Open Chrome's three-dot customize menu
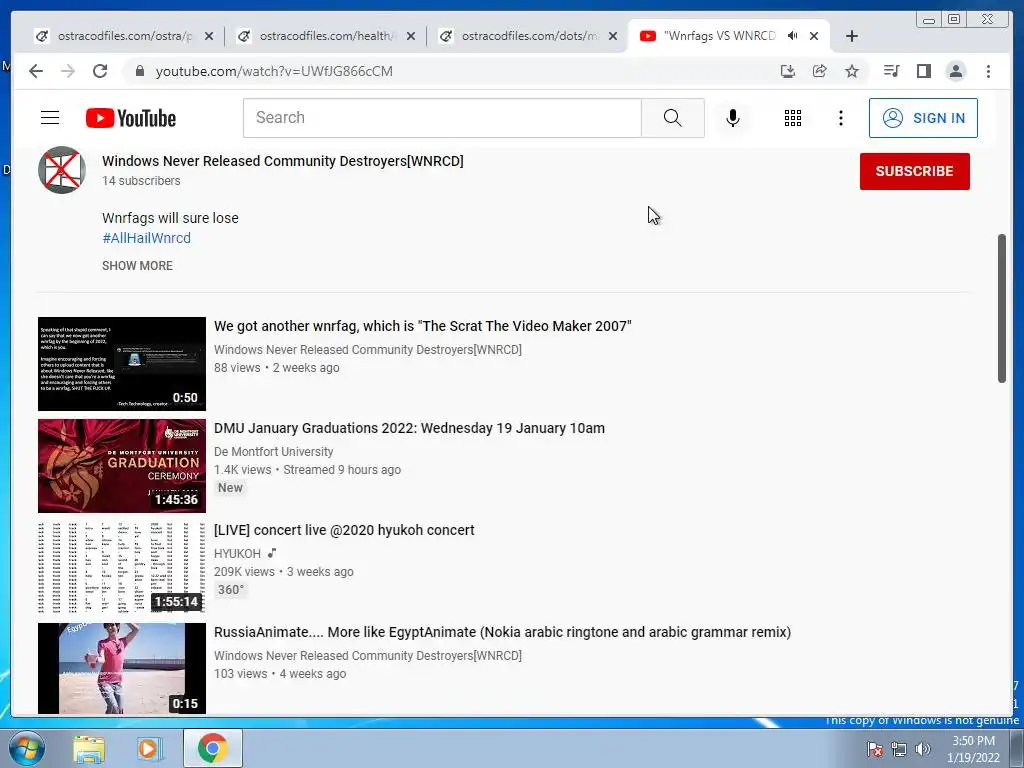This screenshot has height=768, width=1024. pyautogui.click(x=988, y=71)
